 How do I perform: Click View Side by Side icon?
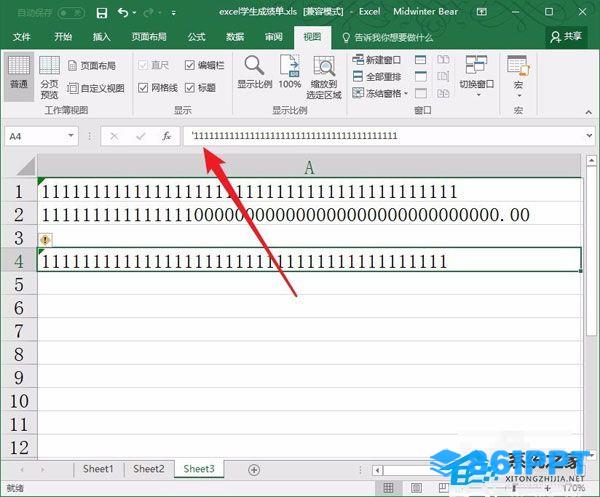pyautogui.click(x=443, y=59)
